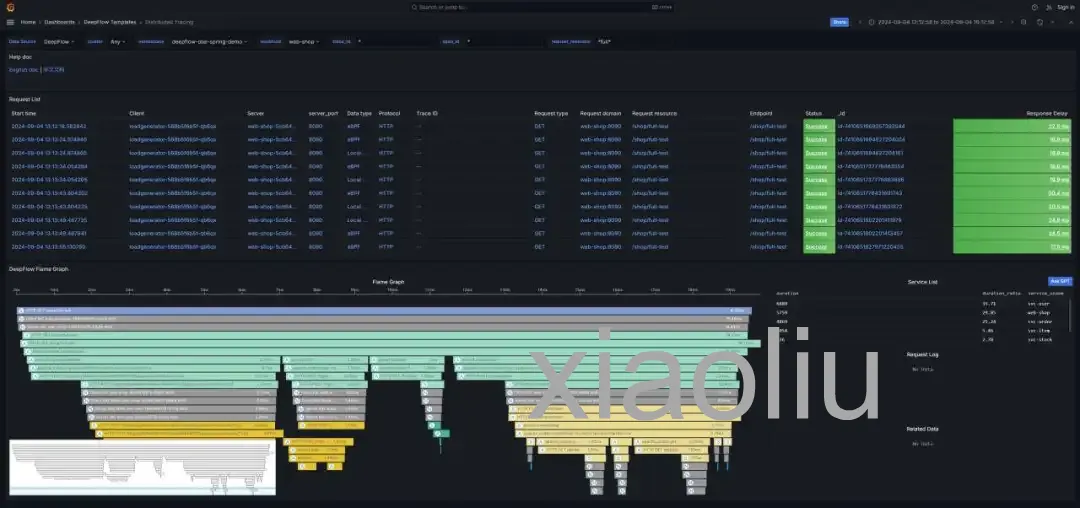The width and height of the screenshot is (1080, 508).
Task: Click the Share button
Action: [839, 22]
